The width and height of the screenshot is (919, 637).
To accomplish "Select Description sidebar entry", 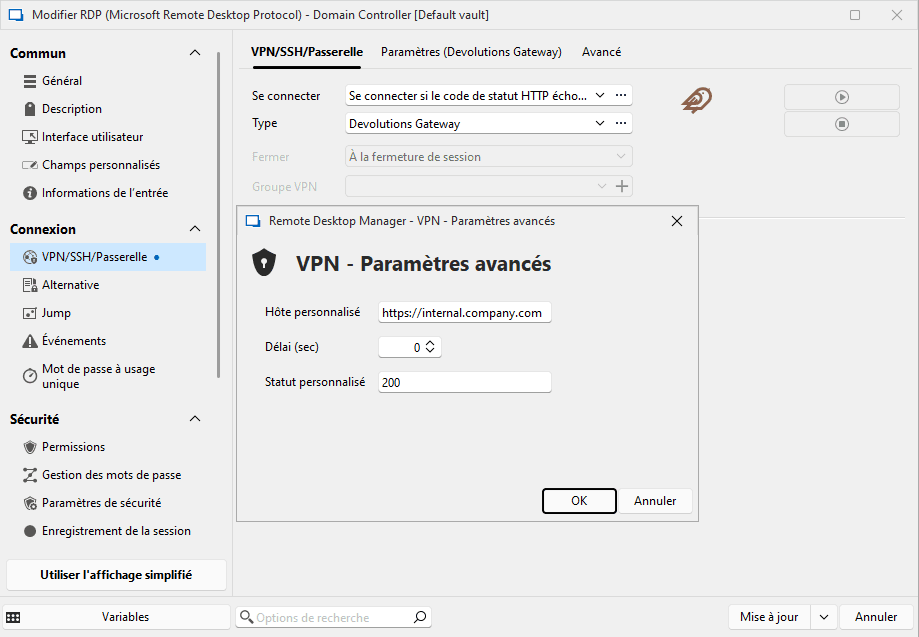I will (x=71, y=109).
